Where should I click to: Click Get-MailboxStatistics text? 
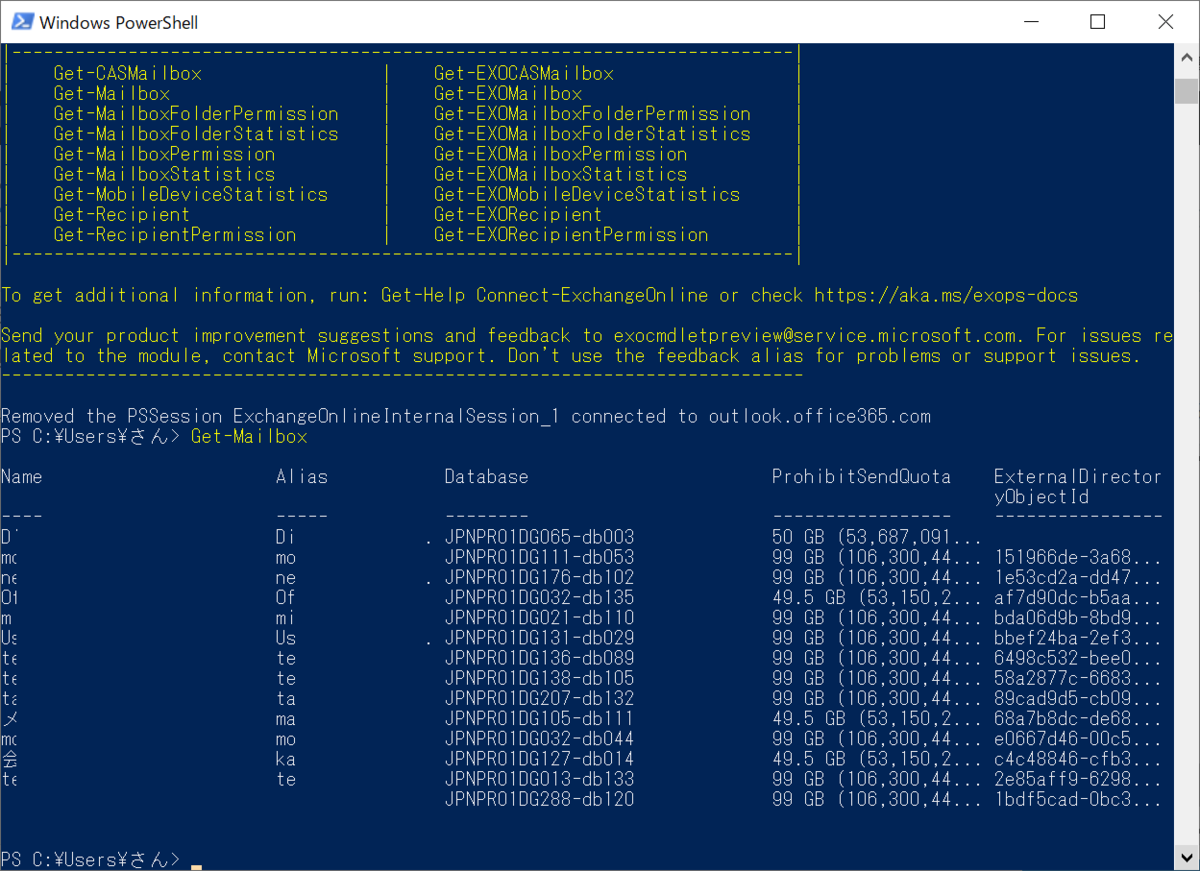point(165,174)
